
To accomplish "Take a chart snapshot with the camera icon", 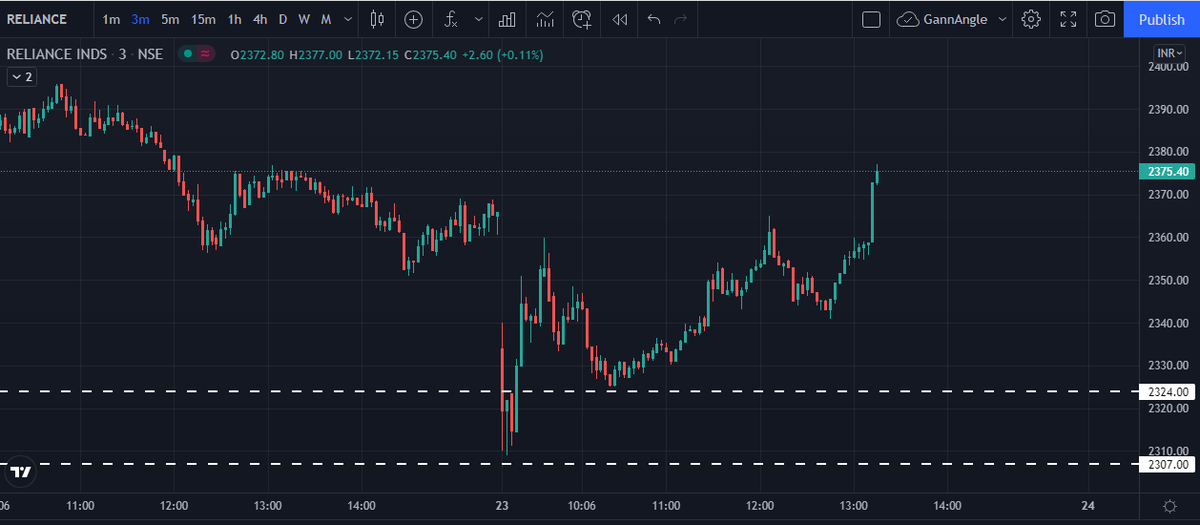I will coord(1105,19).
